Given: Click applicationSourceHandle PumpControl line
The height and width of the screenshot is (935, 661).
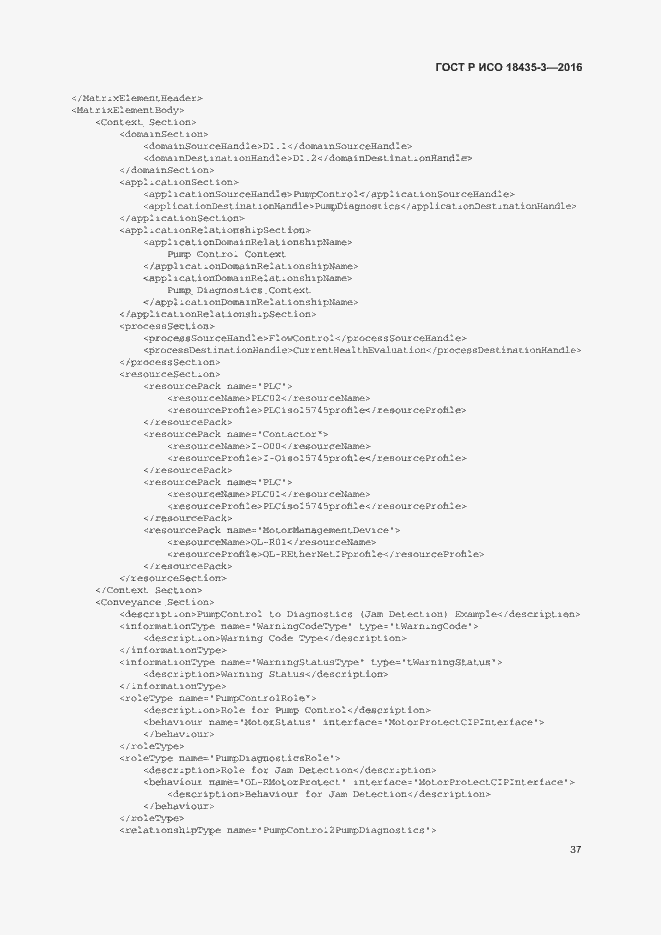Looking at the screenshot, I should [x=328, y=194].
